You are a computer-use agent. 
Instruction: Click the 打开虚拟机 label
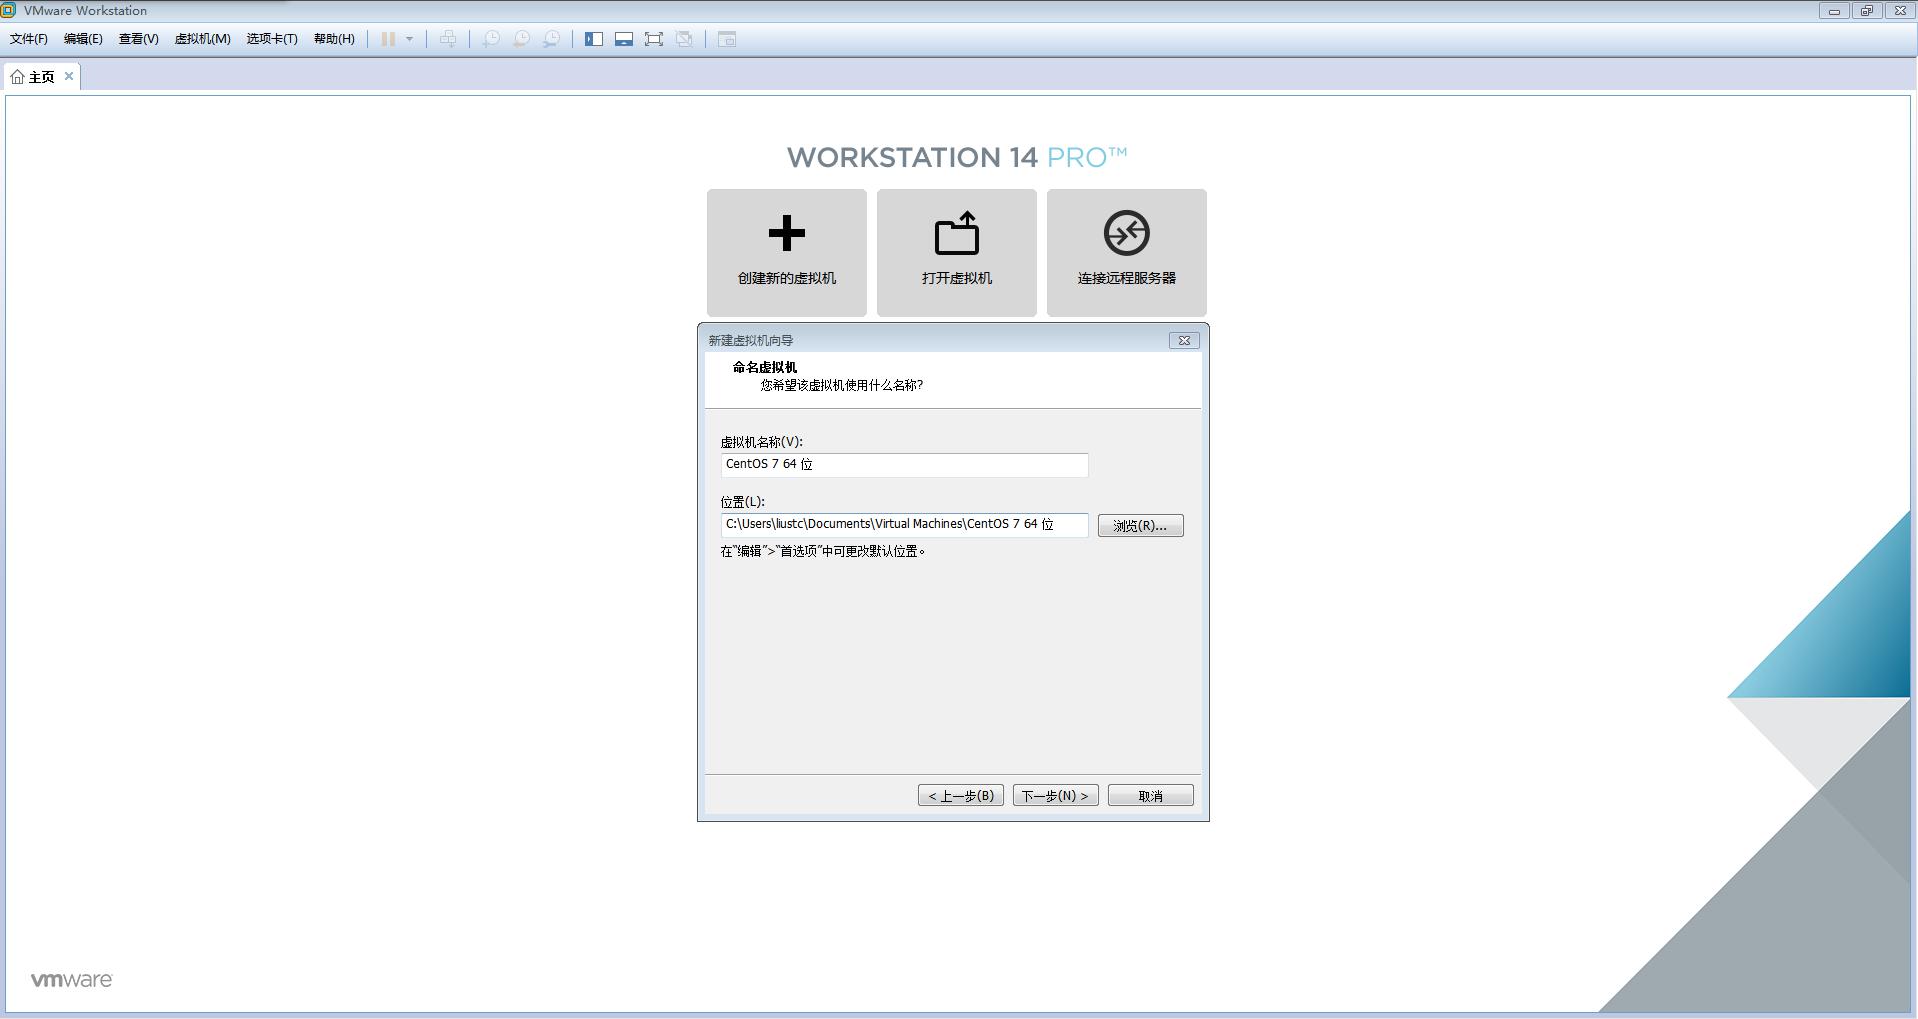[957, 278]
